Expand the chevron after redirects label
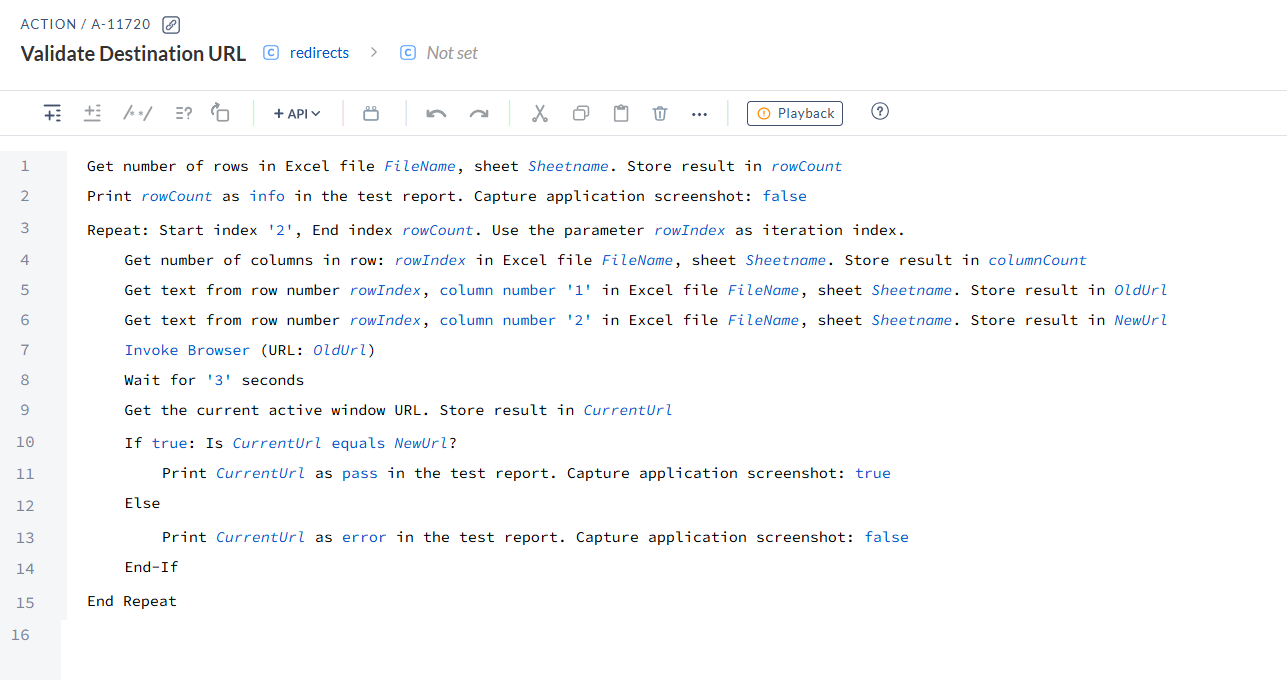This screenshot has width=1287, height=680. (373, 52)
